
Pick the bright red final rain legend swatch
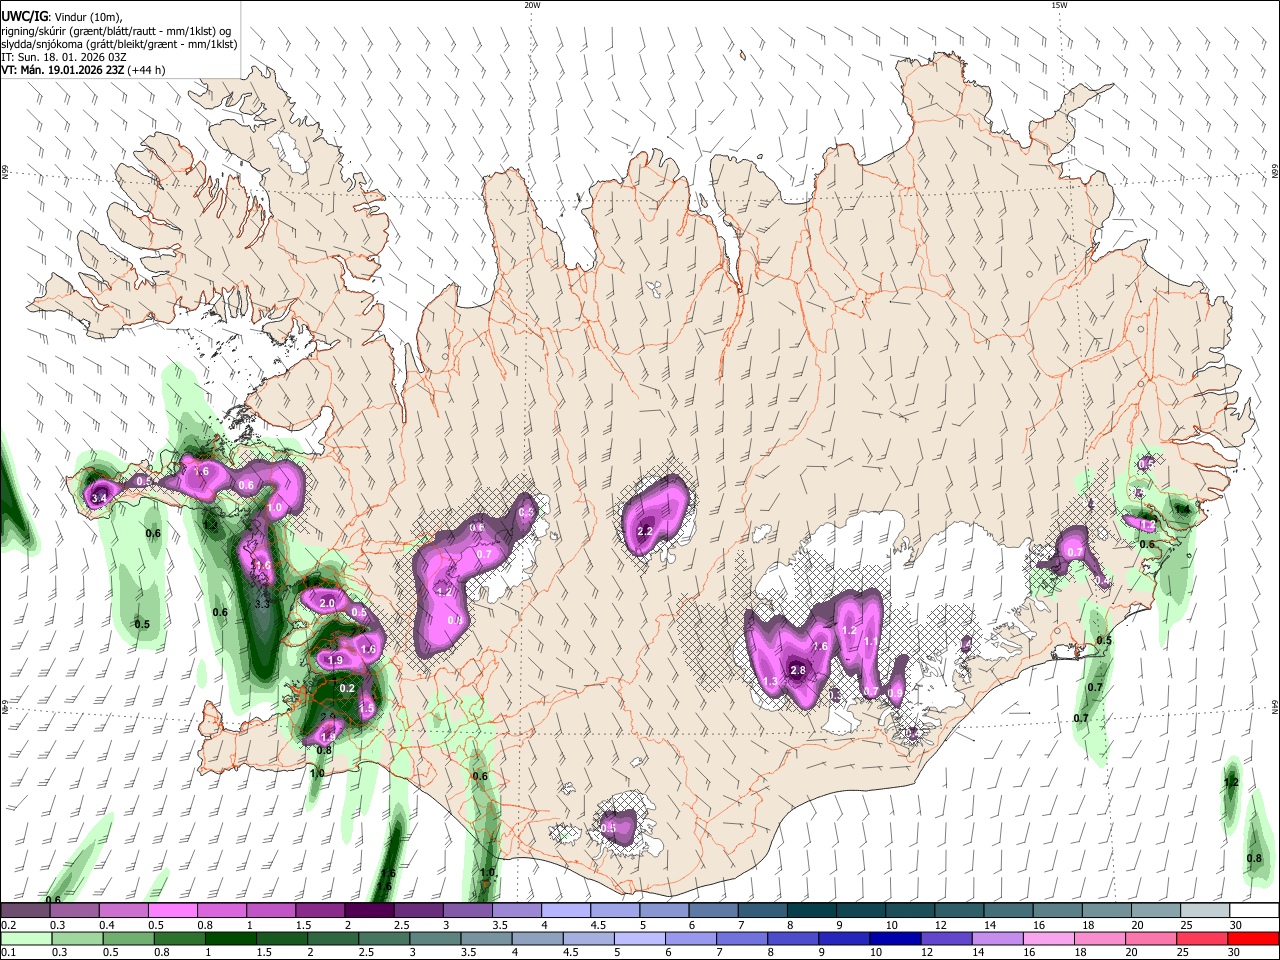[x=1252, y=938]
